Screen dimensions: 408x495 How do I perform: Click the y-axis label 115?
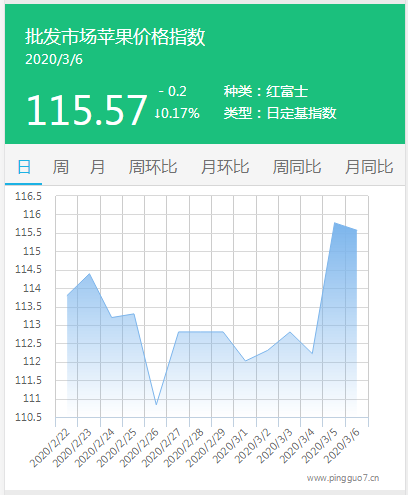(x=32, y=251)
